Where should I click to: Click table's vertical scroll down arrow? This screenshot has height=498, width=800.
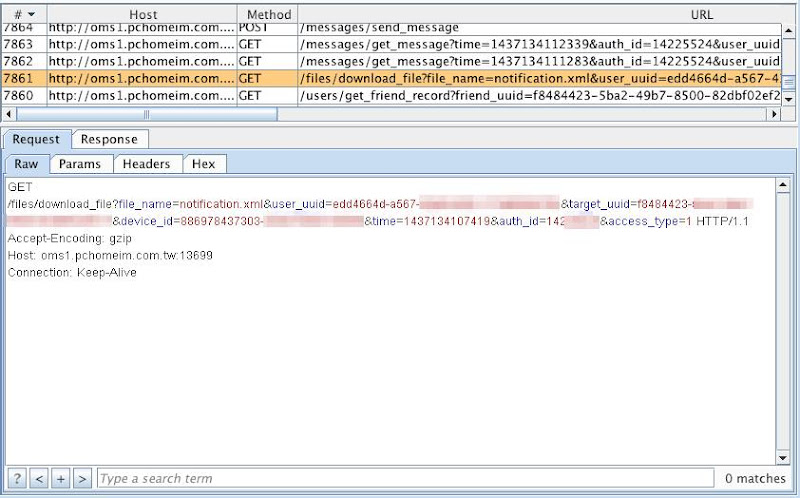(x=789, y=99)
